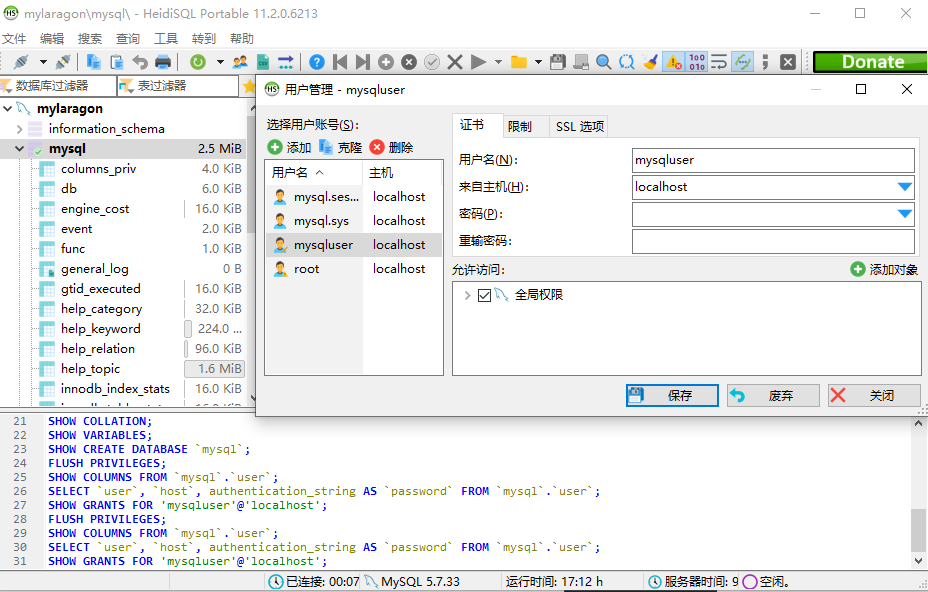
Task: Click 添加对象 add object button
Action: point(884,270)
